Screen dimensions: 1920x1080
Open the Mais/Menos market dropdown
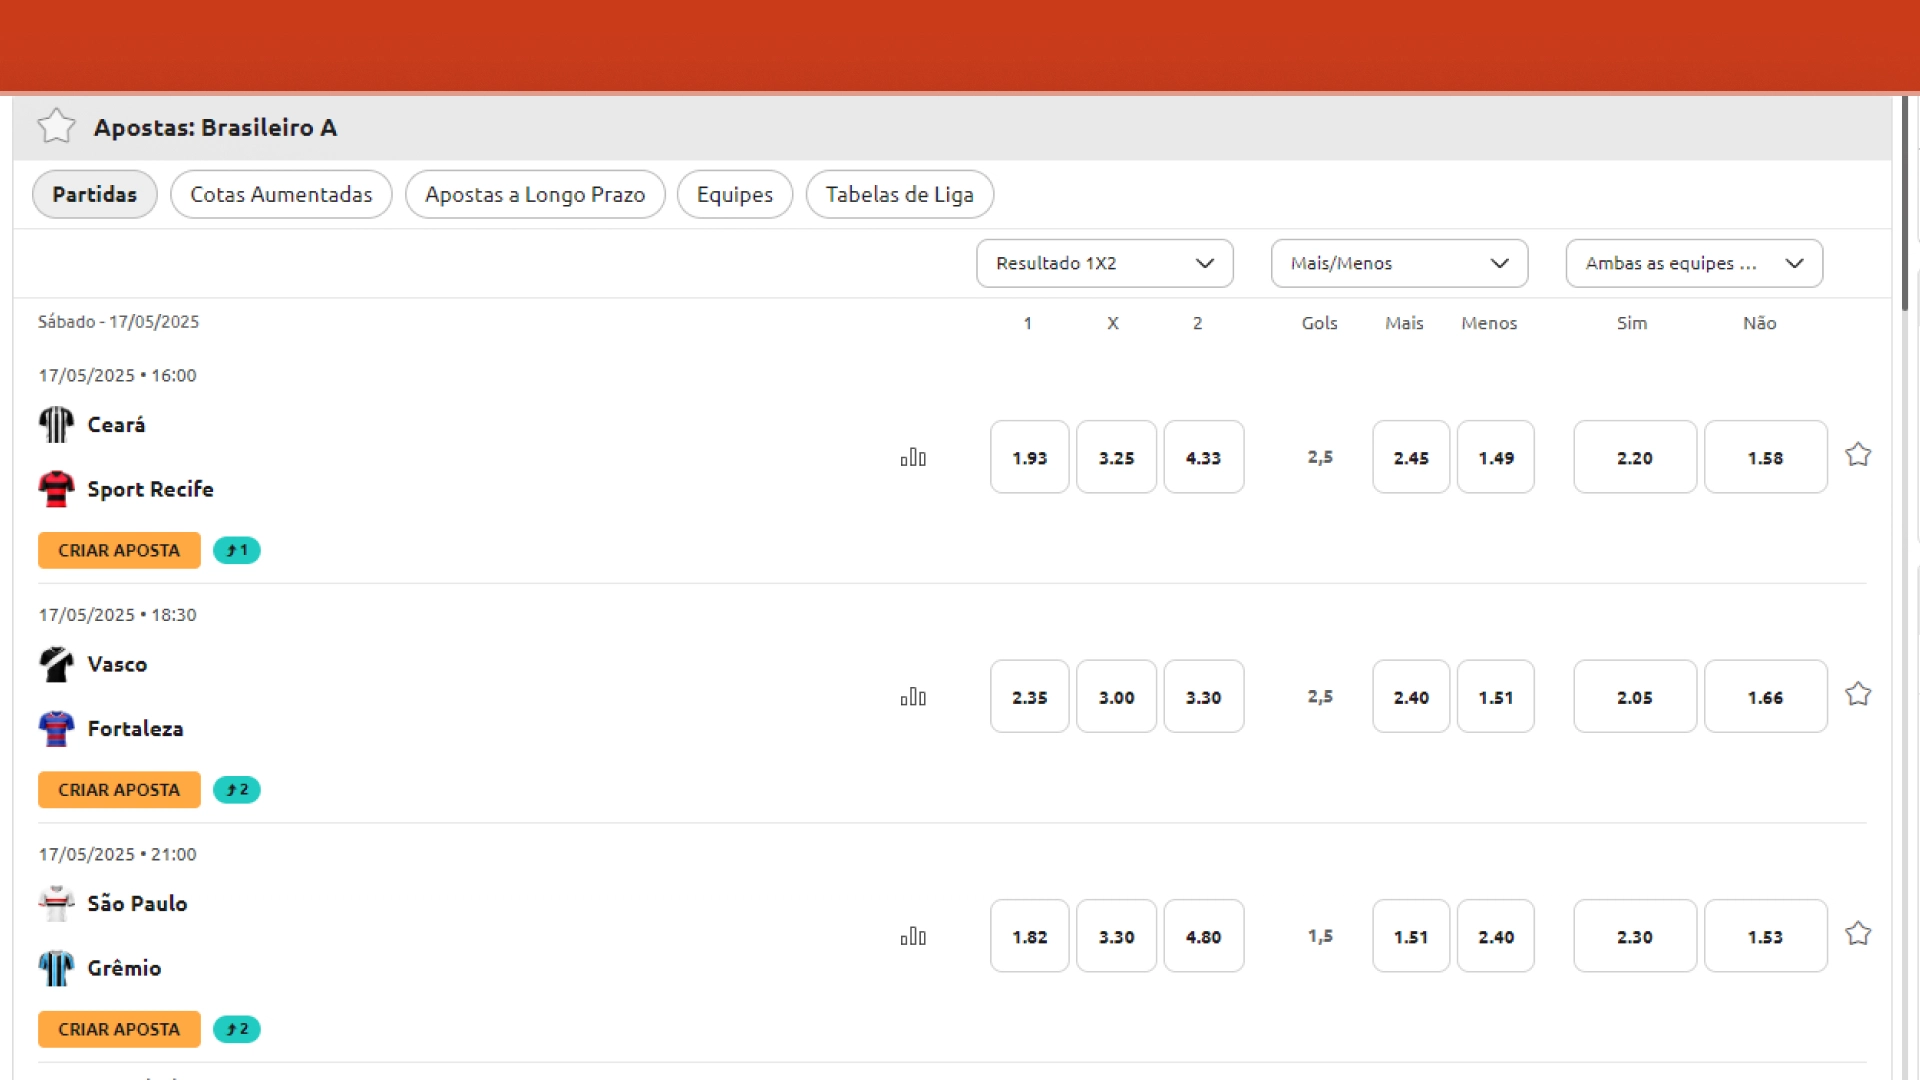point(1399,263)
